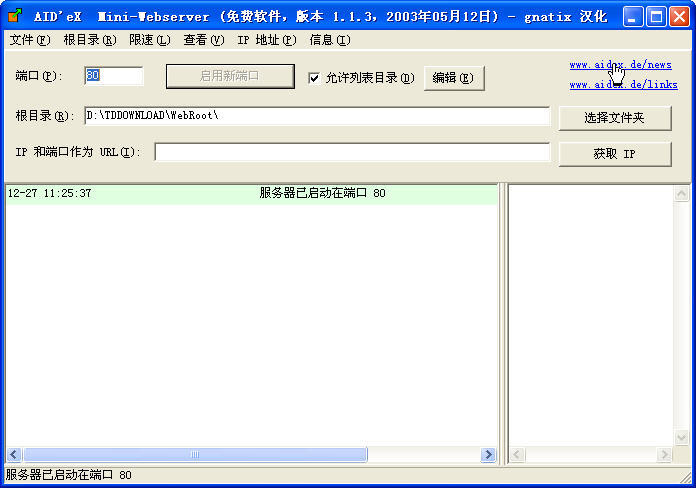This screenshot has height=488, width=696.
Task: Open the 根目录(R) menu
Action: tap(90, 40)
